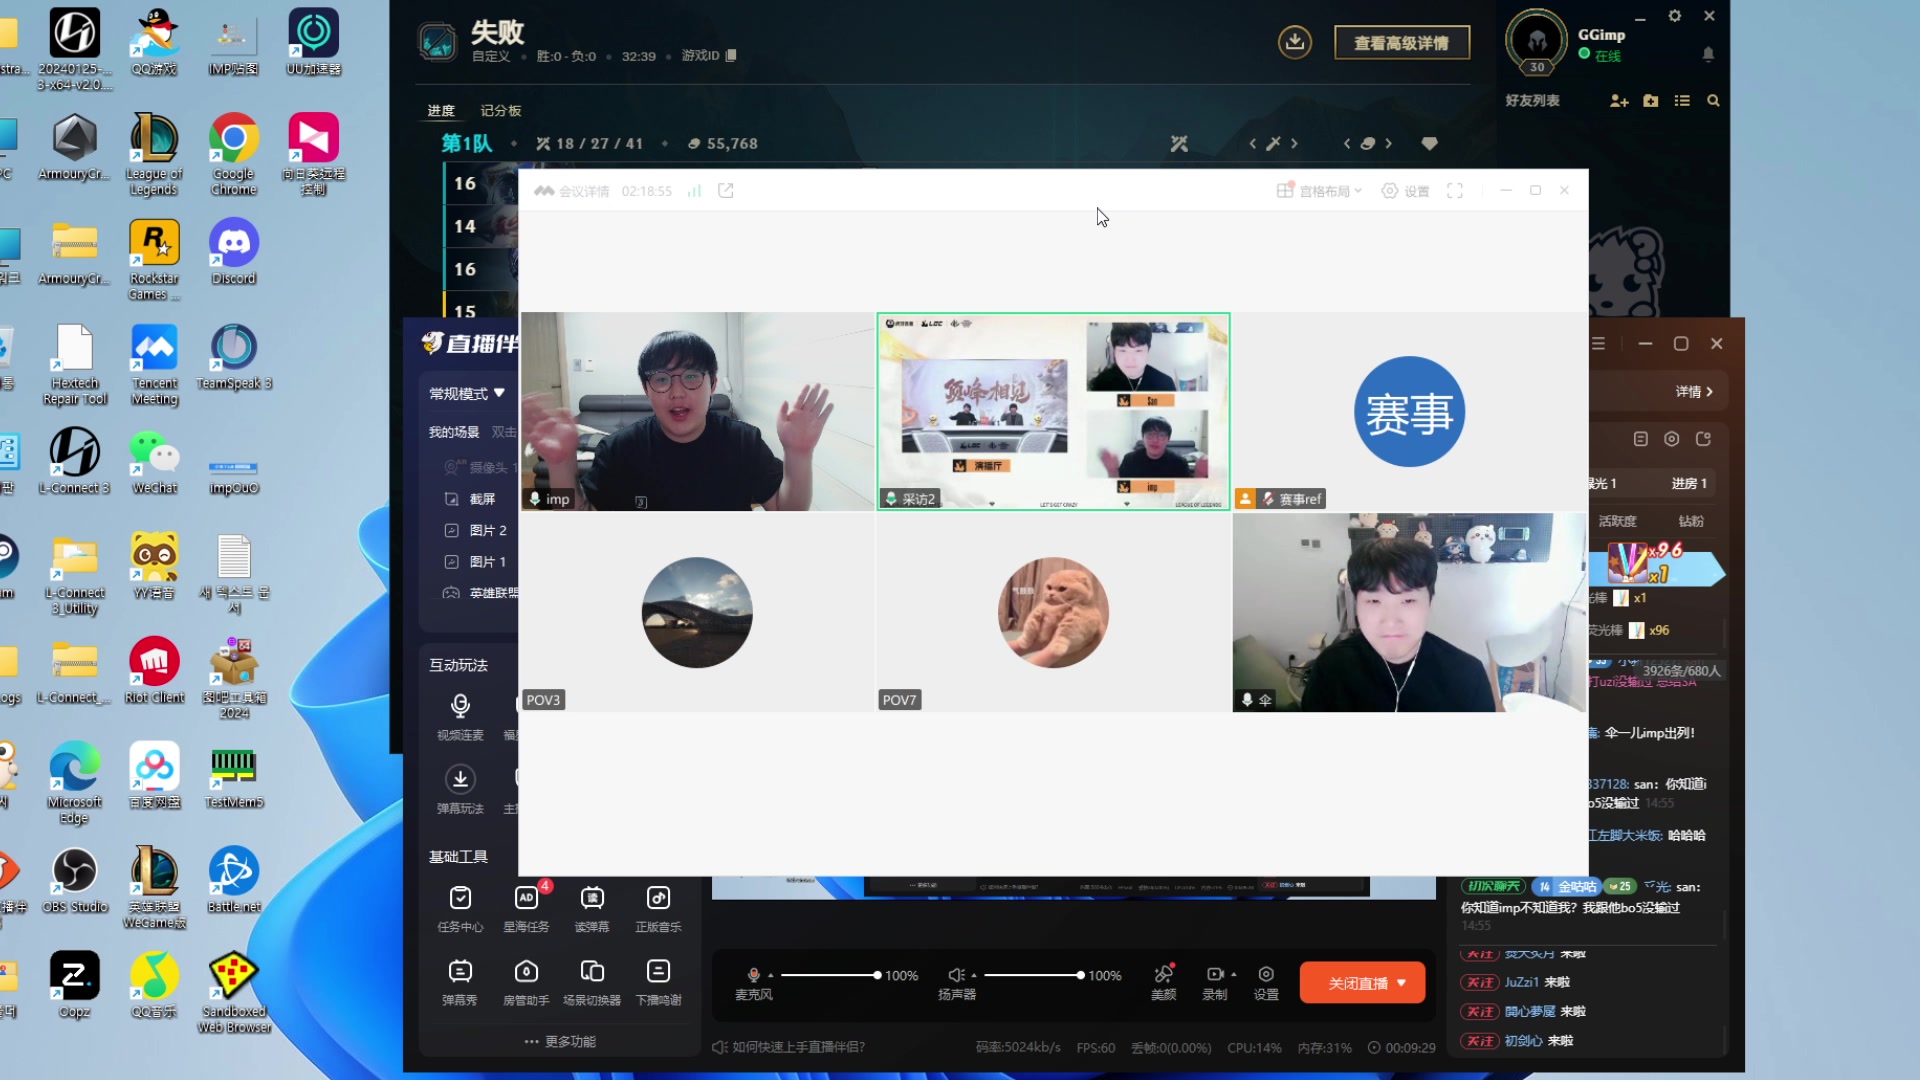
Task: Open 设置 in streaming bottom bar
Action: click(x=1266, y=982)
